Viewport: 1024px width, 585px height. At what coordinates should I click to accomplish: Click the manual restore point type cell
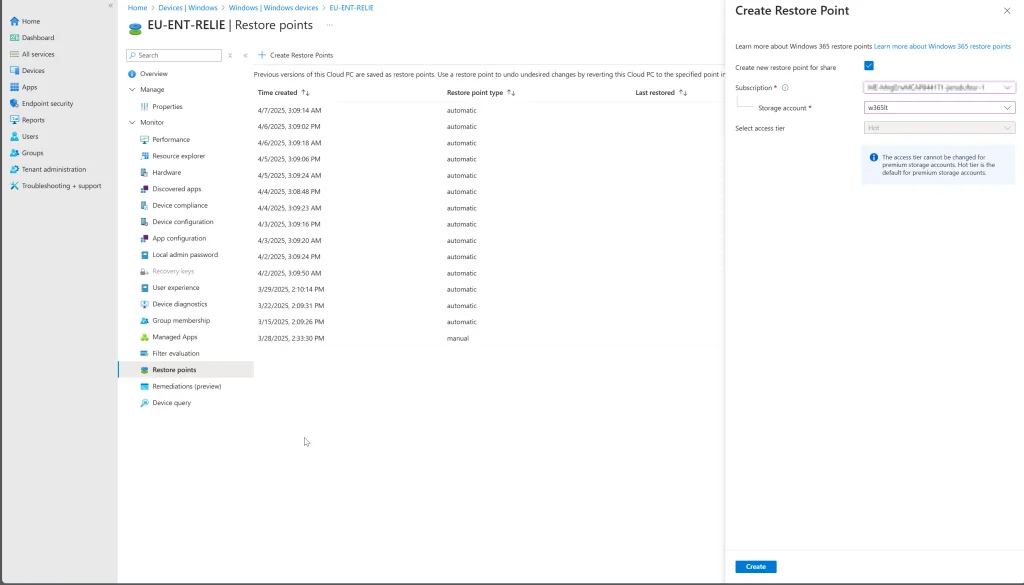(458, 338)
